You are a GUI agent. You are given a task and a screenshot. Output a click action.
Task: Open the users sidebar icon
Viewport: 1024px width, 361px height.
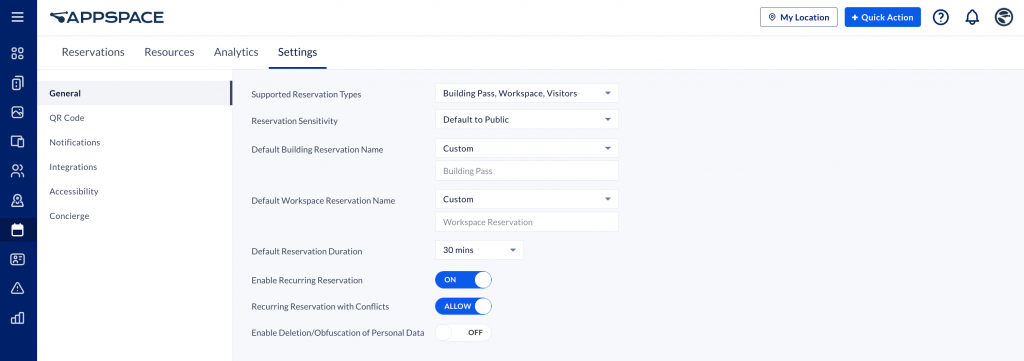[18, 171]
